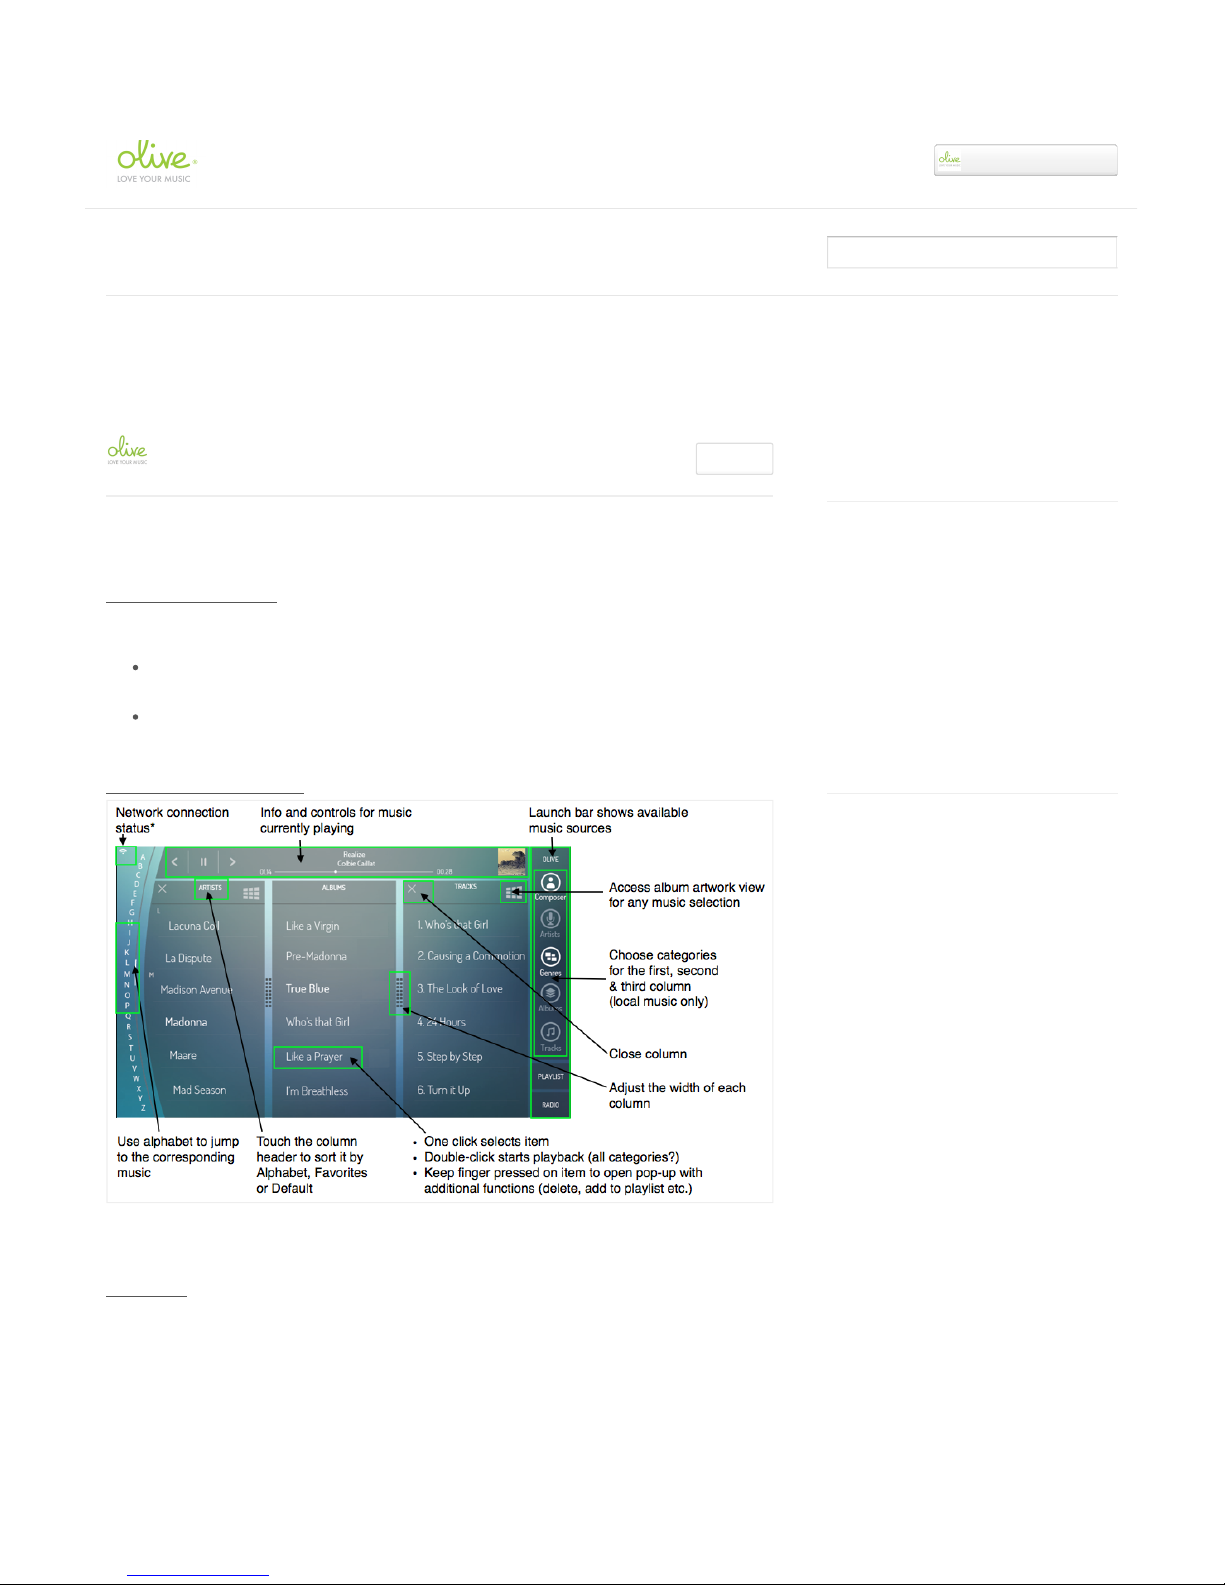Jump to letter S in the alphabet strip
Viewport: 1225px width, 1585px height.
129,1037
